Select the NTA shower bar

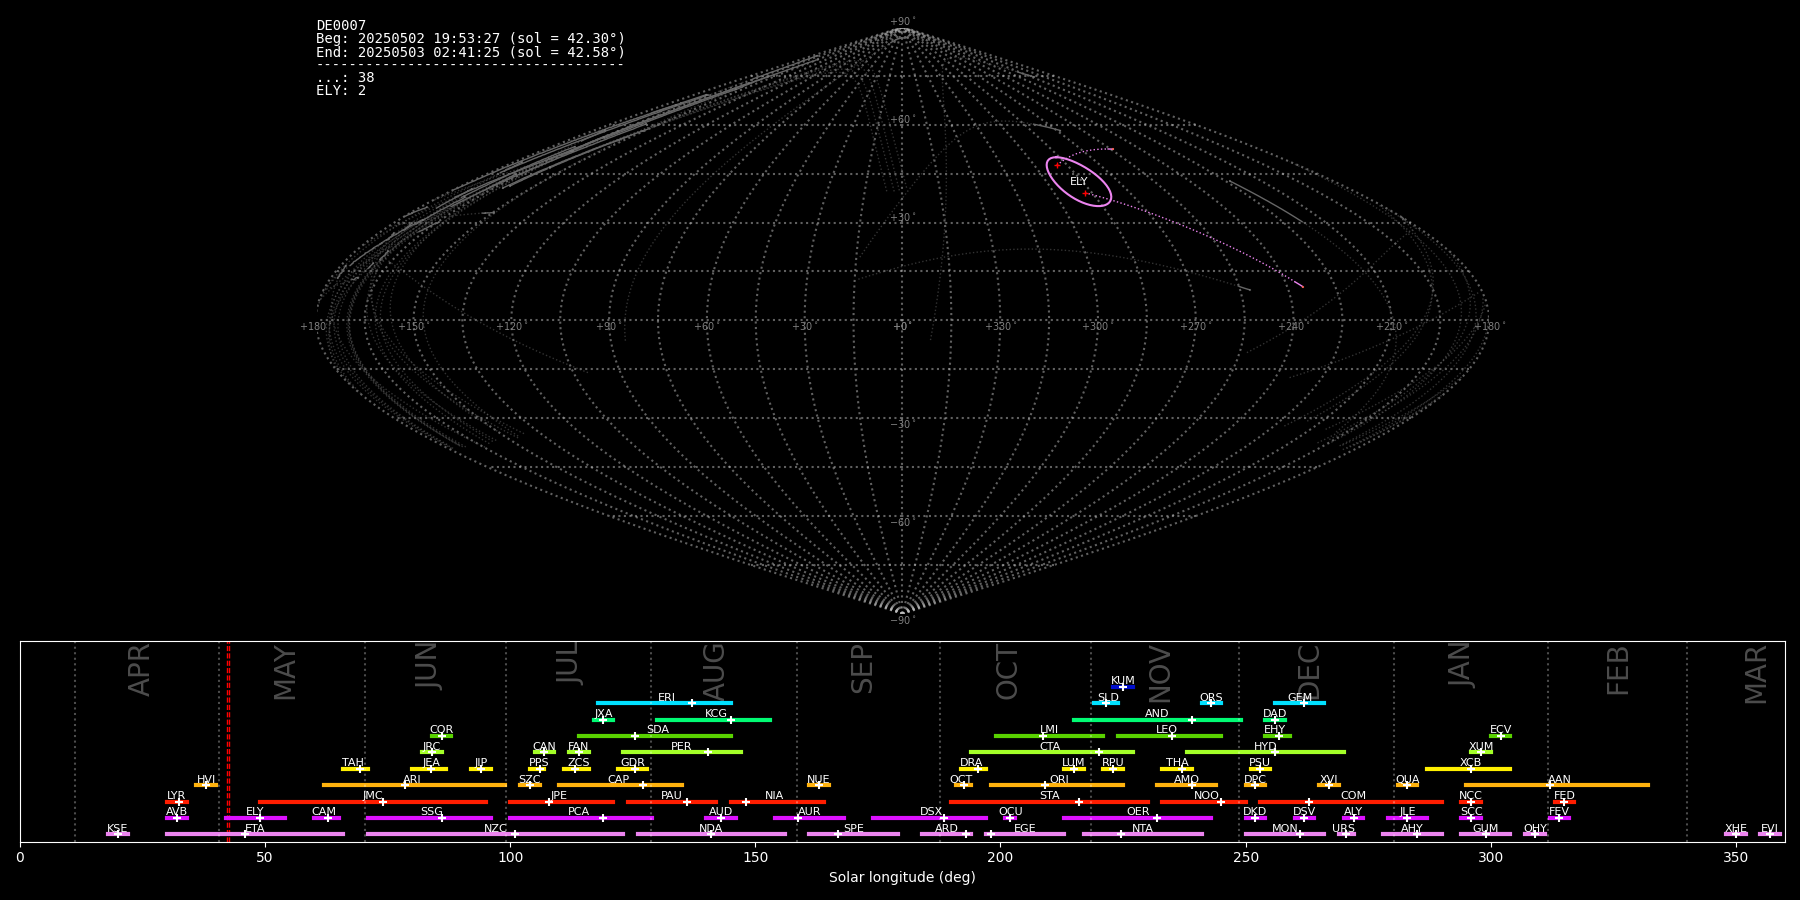pyautogui.click(x=1142, y=834)
